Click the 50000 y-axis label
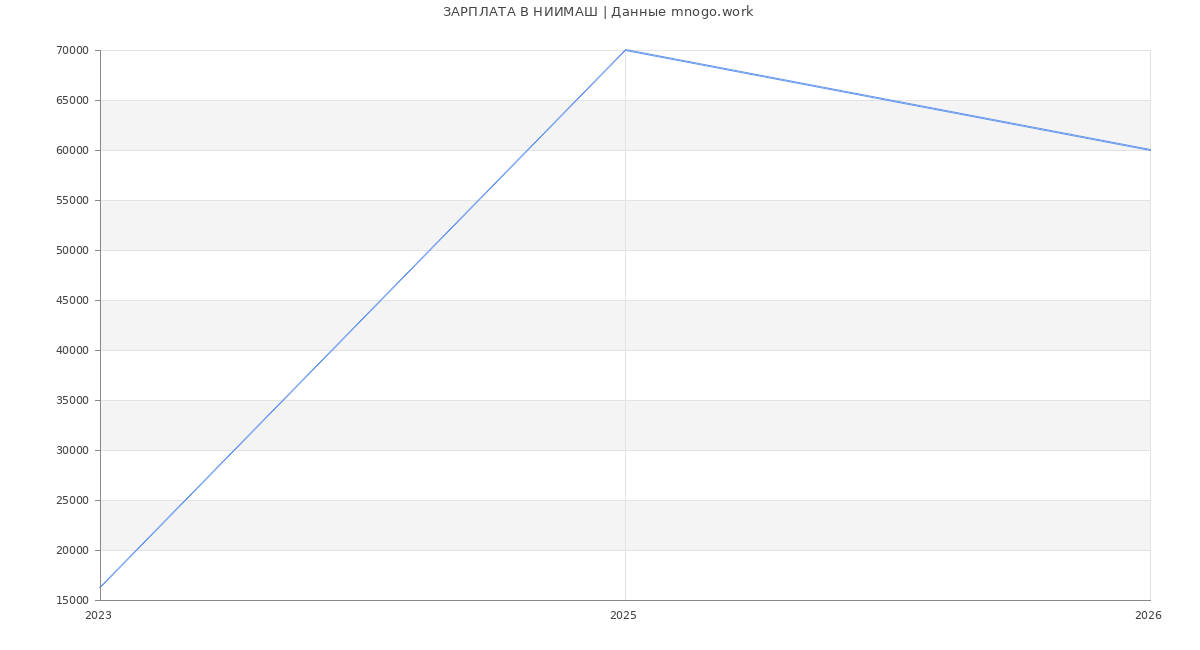Screen dimensions: 1200x650 click(x=72, y=251)
